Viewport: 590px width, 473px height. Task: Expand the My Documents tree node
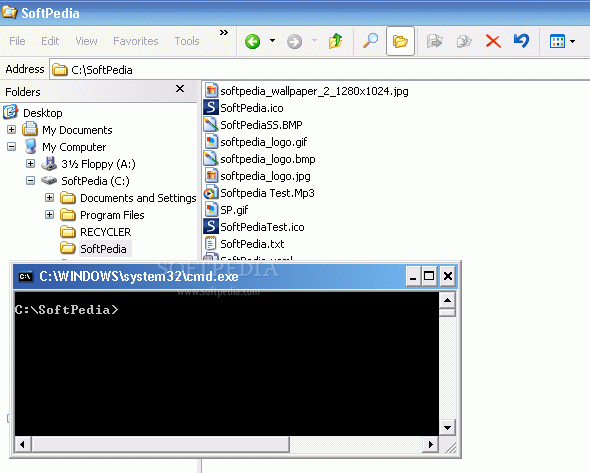pyautogui.click(x=12, y=130)
